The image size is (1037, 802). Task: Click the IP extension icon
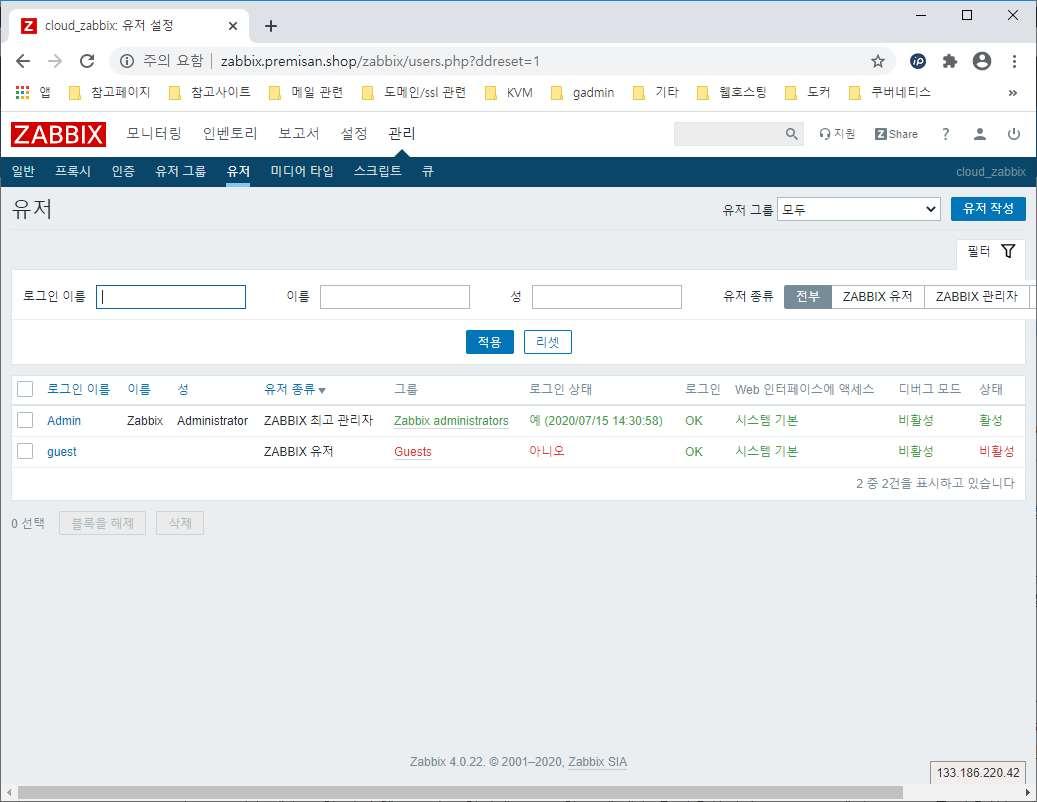(918, 61)
